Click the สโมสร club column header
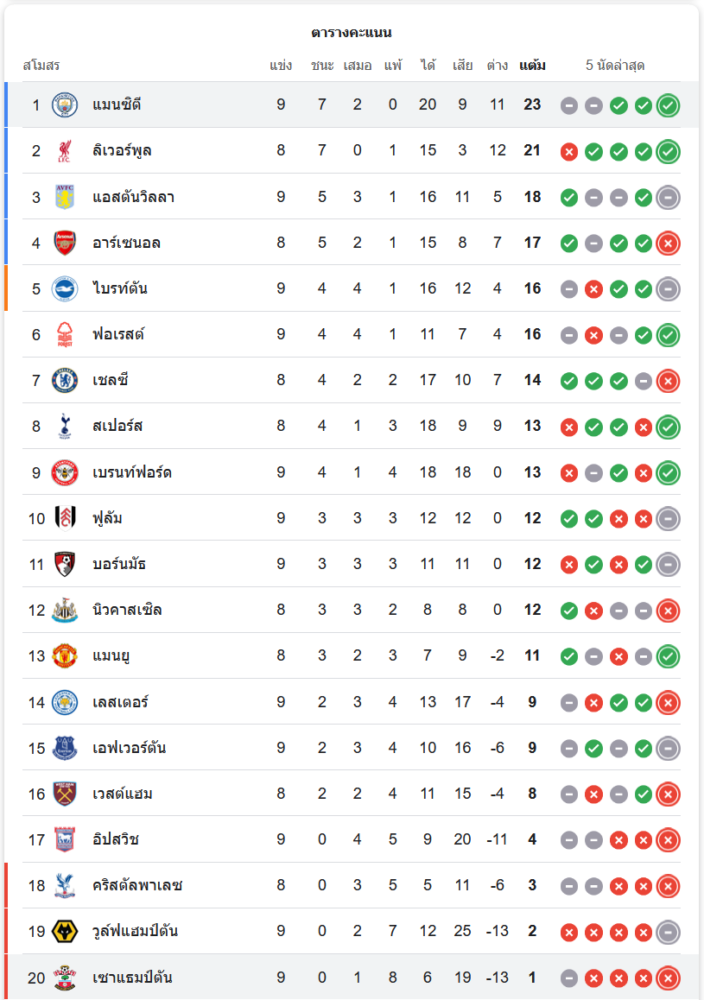Viewport: 704px width, 1000px height. click(41, 66)
